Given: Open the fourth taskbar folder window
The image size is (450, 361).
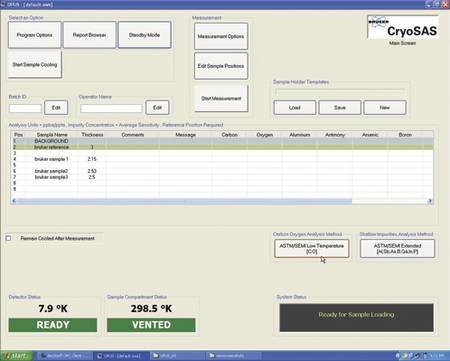Looking at the screenshot, I should [x=233, y=356].
